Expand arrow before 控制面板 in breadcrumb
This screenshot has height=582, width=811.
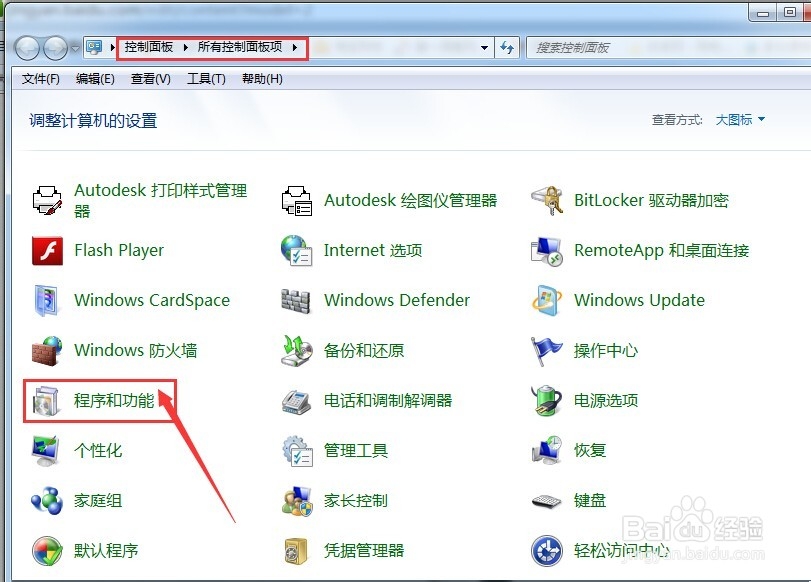click(x=112, y=48)
